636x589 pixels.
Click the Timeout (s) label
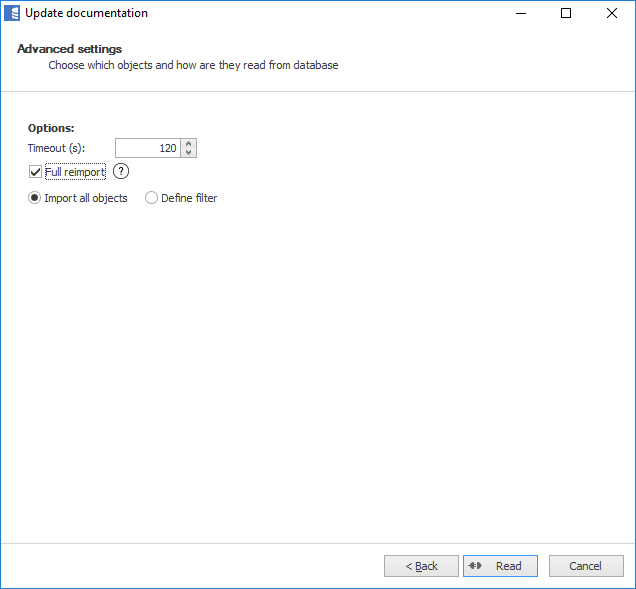tap(56, 148)
